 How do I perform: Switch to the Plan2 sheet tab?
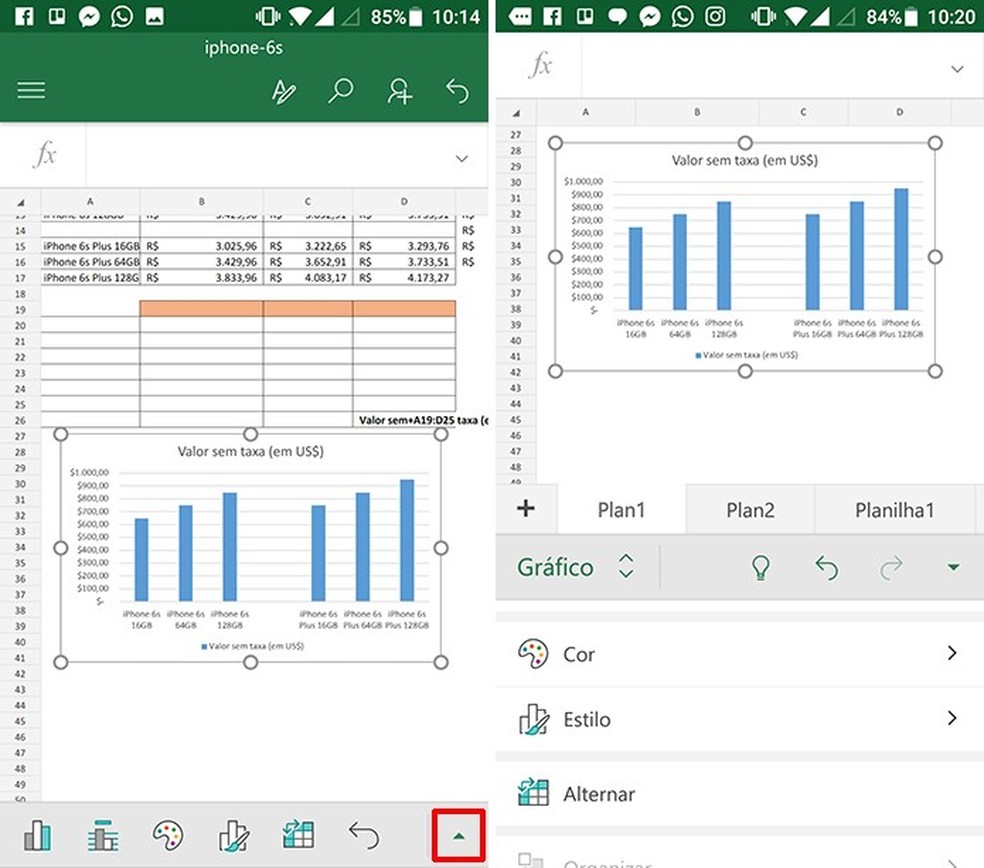click(749, 510)
